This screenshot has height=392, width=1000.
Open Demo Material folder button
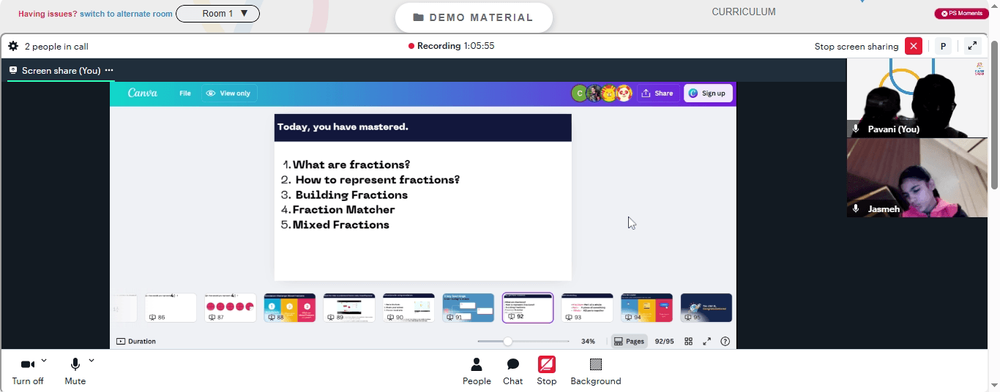[x=473, y=18]
